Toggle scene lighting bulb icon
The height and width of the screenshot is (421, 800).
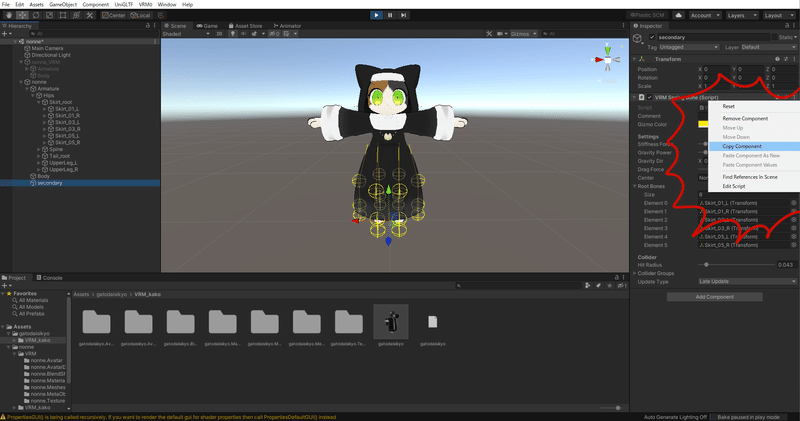233,34
